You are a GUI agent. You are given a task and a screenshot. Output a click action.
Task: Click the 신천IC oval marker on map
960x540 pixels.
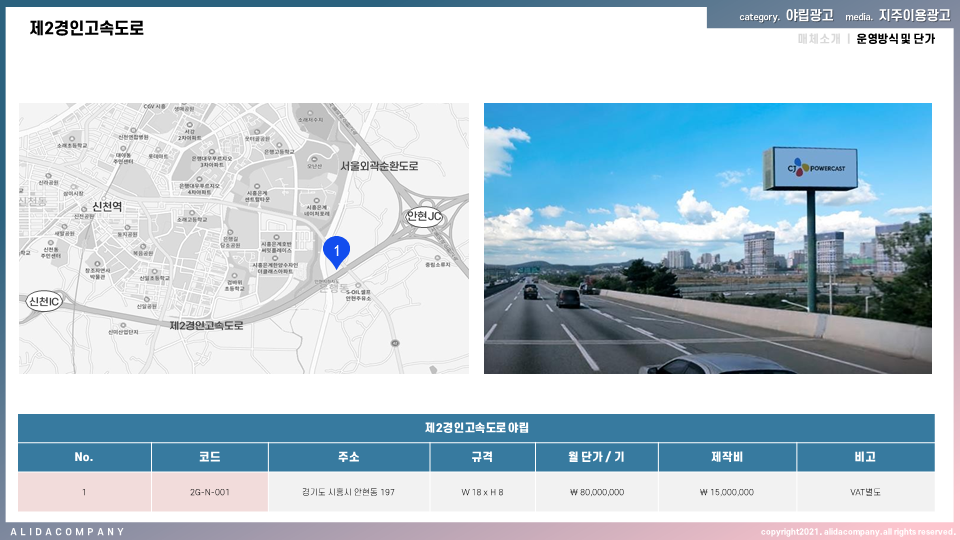(45, 301)
